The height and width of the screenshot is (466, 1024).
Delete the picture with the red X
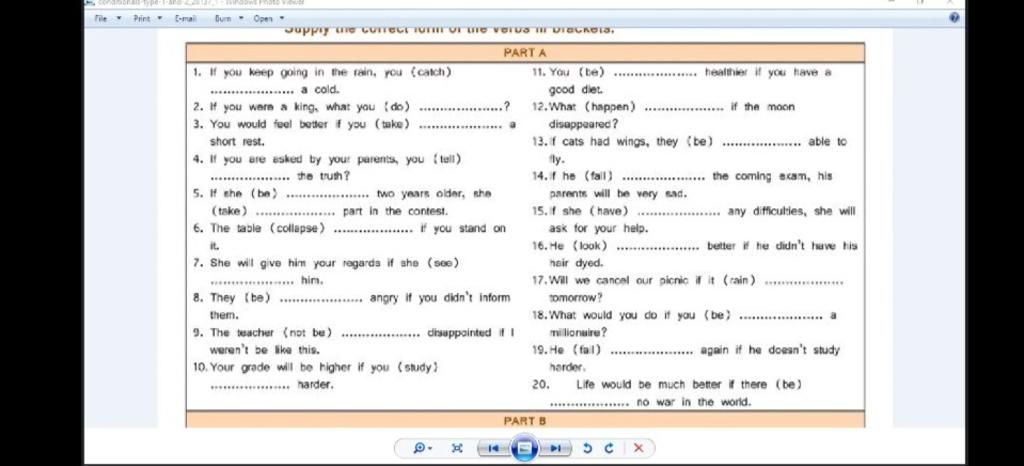[639, 448]
